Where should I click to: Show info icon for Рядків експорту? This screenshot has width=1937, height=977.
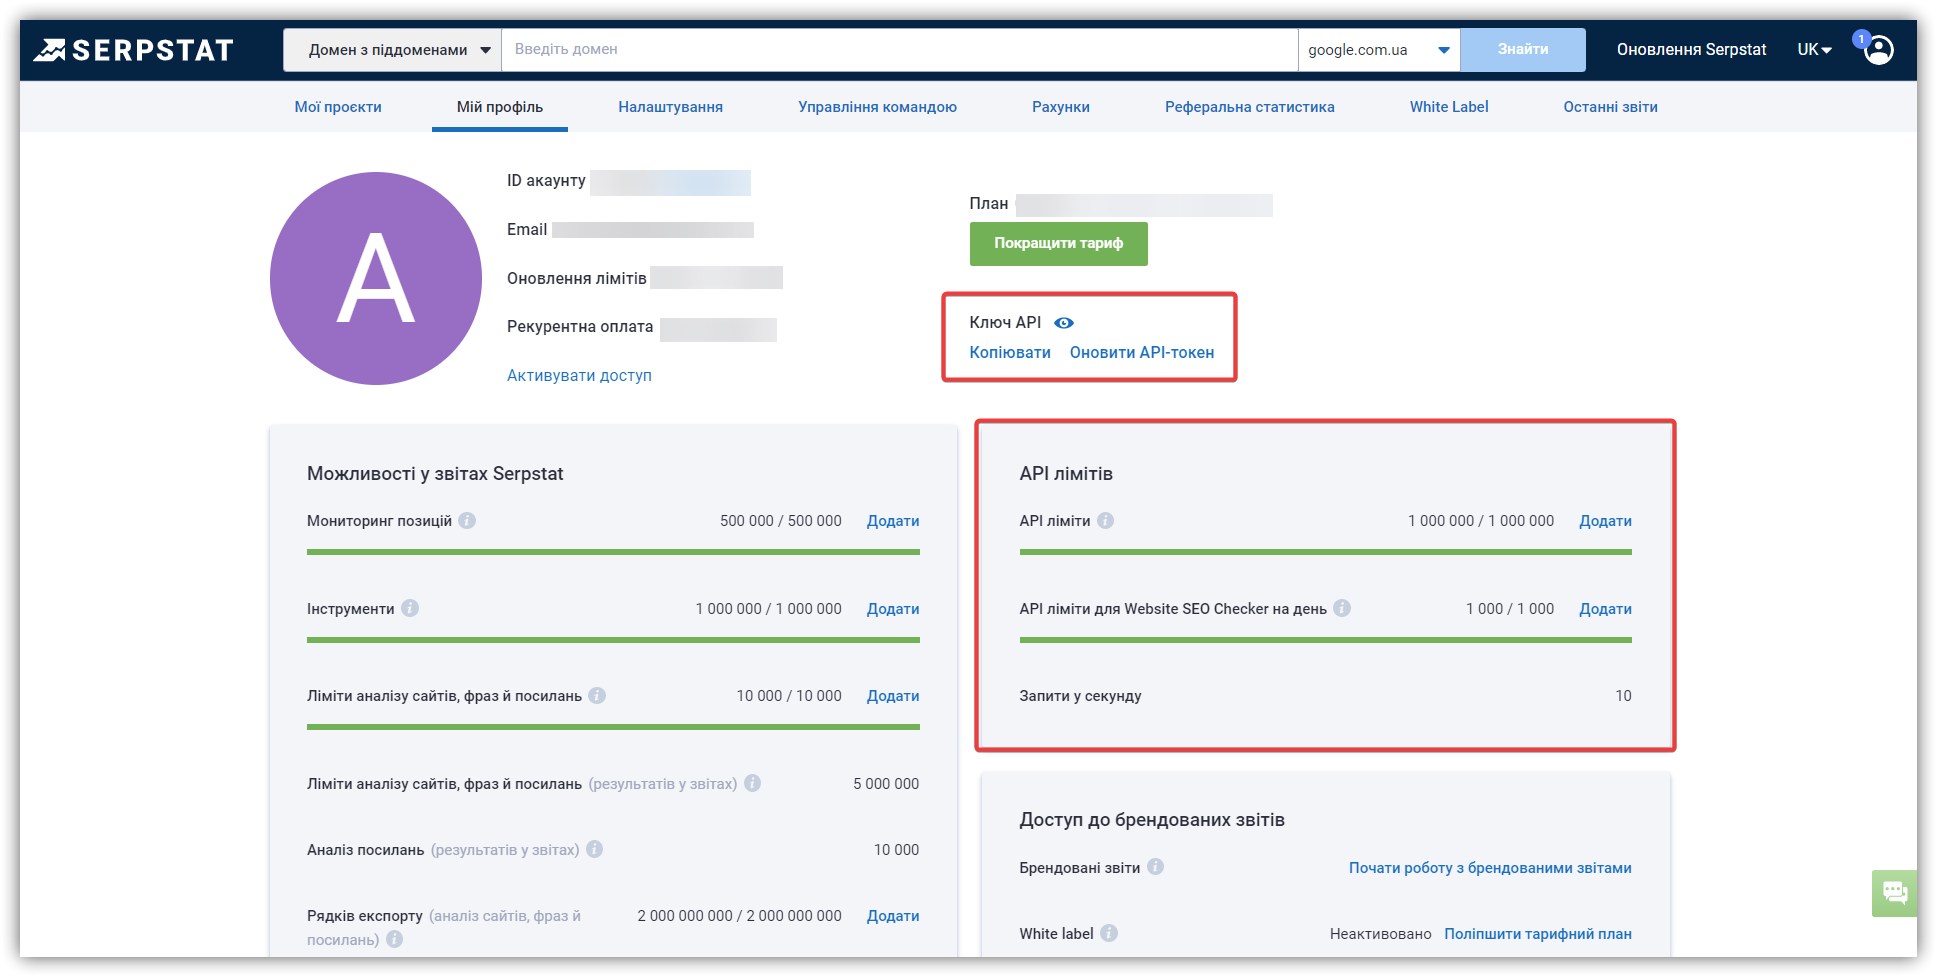[394, 939]
